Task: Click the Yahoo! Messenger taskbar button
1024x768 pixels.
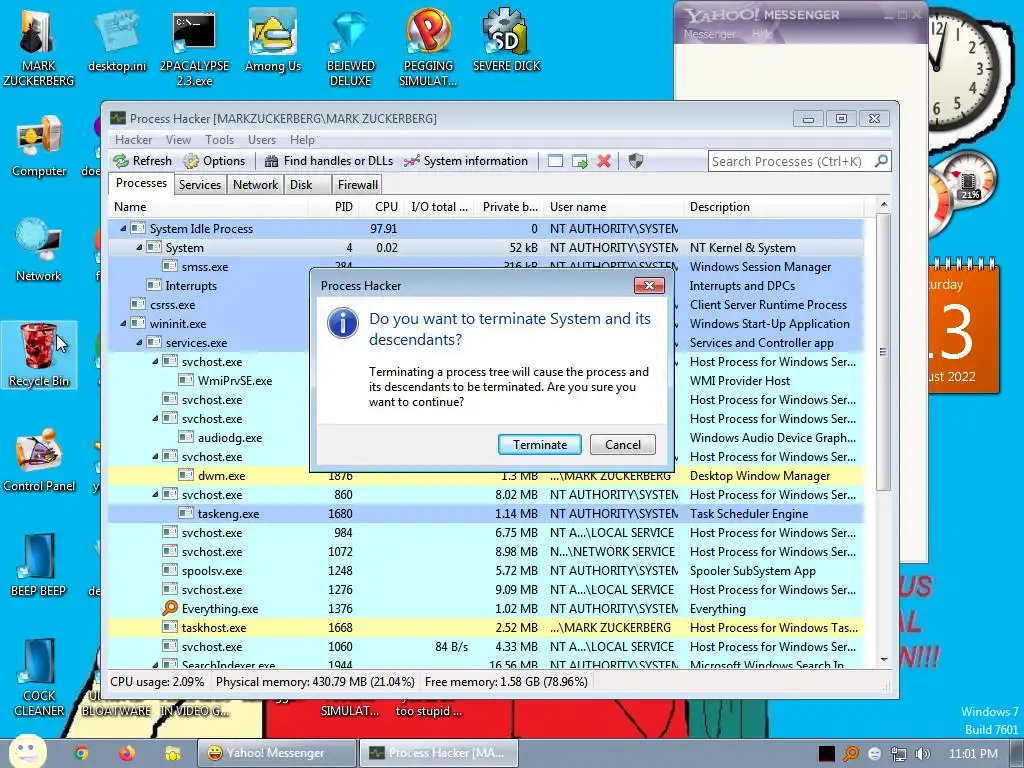Action: 276,753
